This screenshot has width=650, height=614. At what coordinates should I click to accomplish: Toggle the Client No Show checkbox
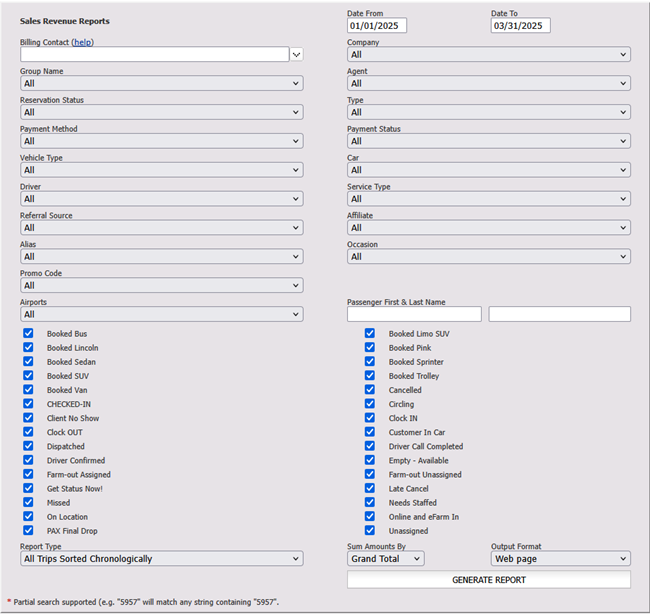coord(28,418)
